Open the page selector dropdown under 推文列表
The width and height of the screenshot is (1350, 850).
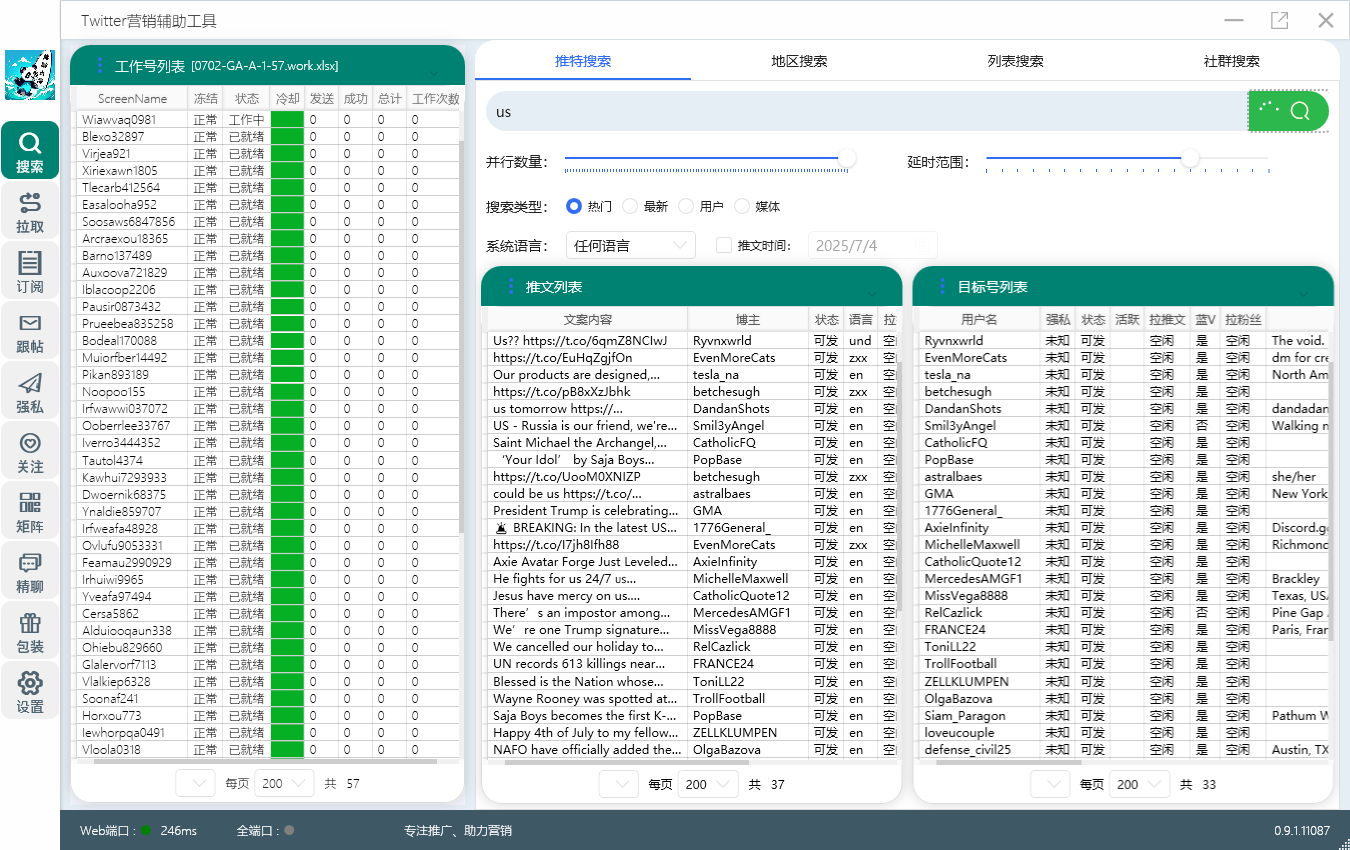coord(618,785)
